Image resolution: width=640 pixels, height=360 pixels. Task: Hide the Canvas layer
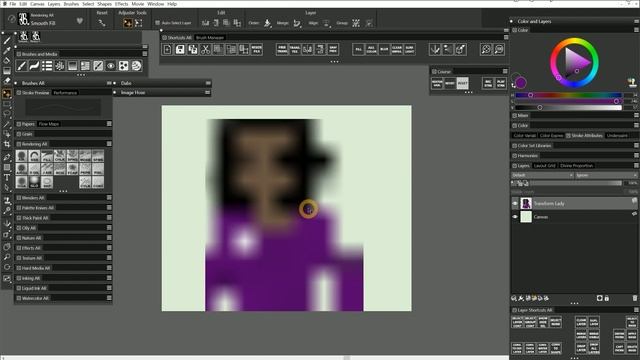pos(515,217)
